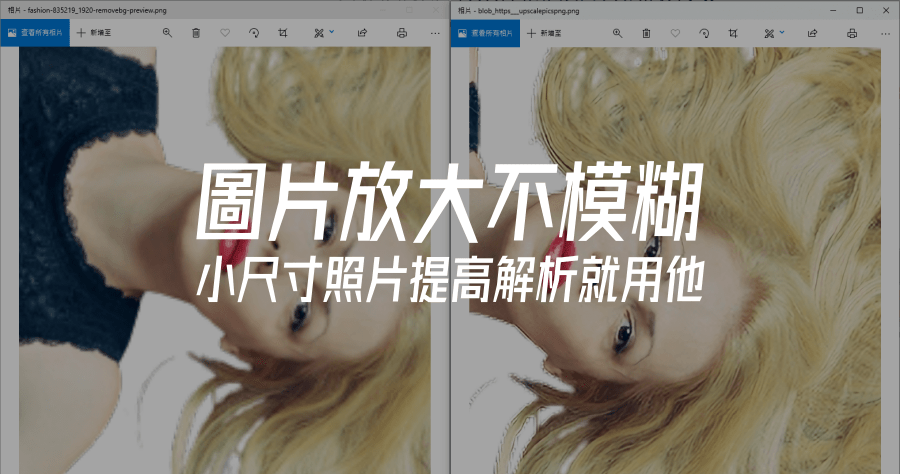
Task: Minimize the right Photos window
Action: point(833,10)
